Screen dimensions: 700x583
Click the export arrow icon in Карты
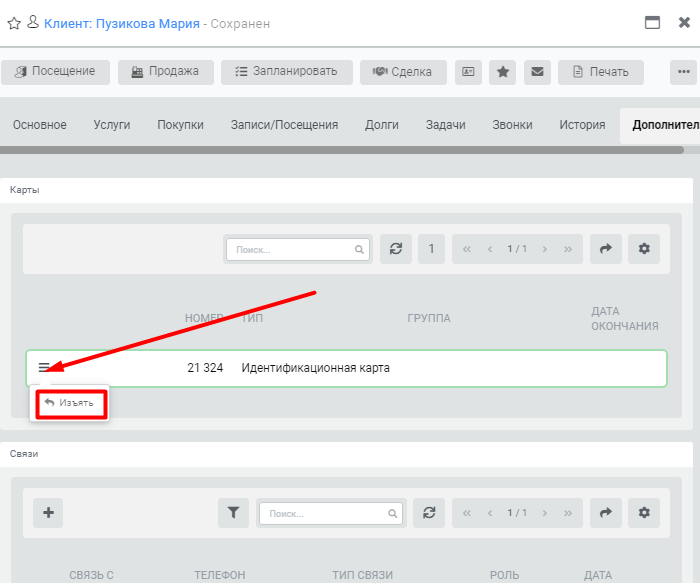click(606, 249)
